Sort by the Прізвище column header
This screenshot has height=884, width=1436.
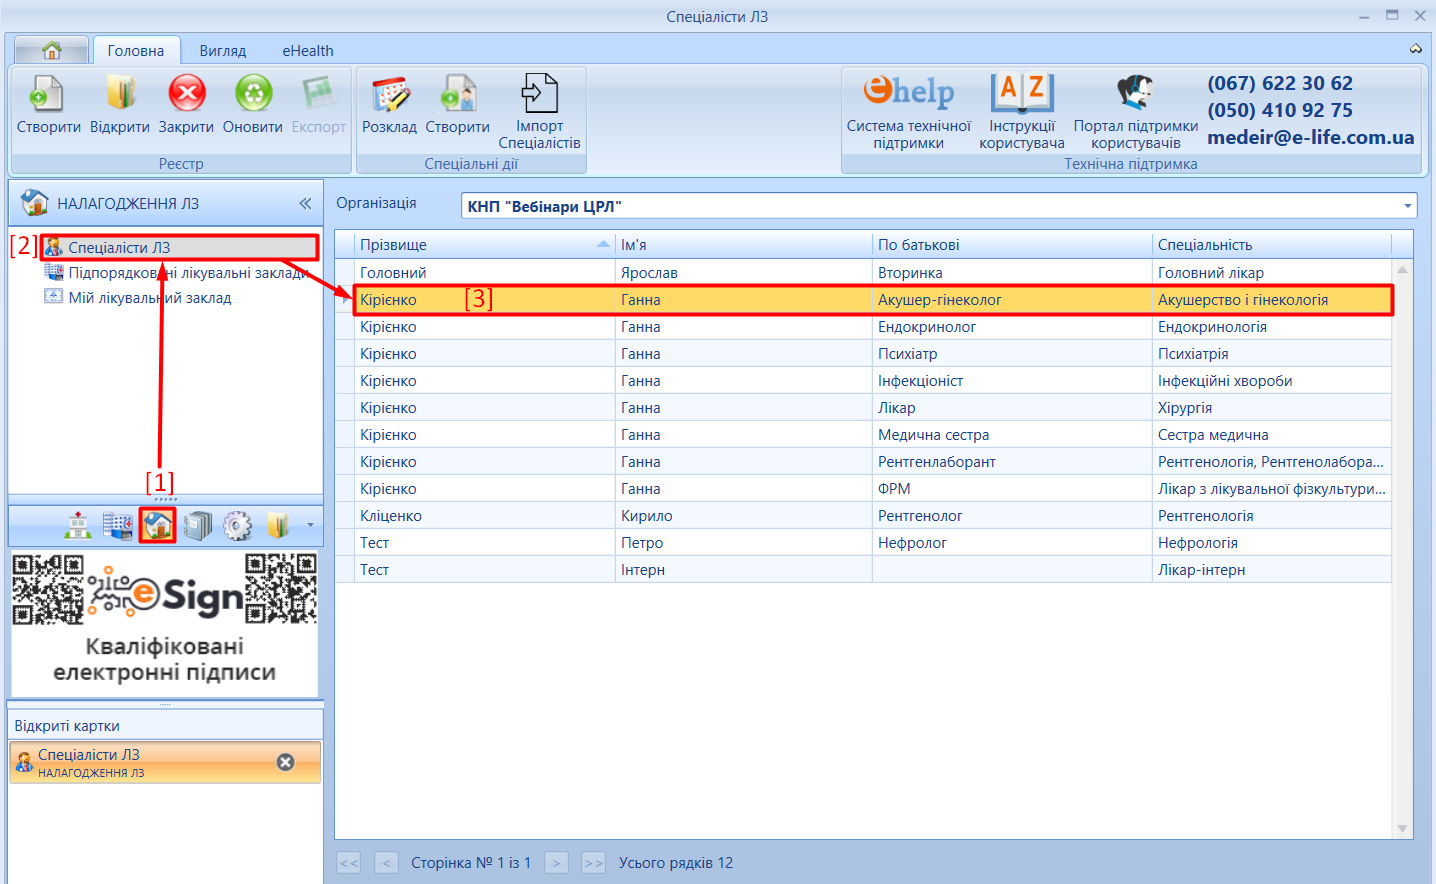[x=485, y=245]
